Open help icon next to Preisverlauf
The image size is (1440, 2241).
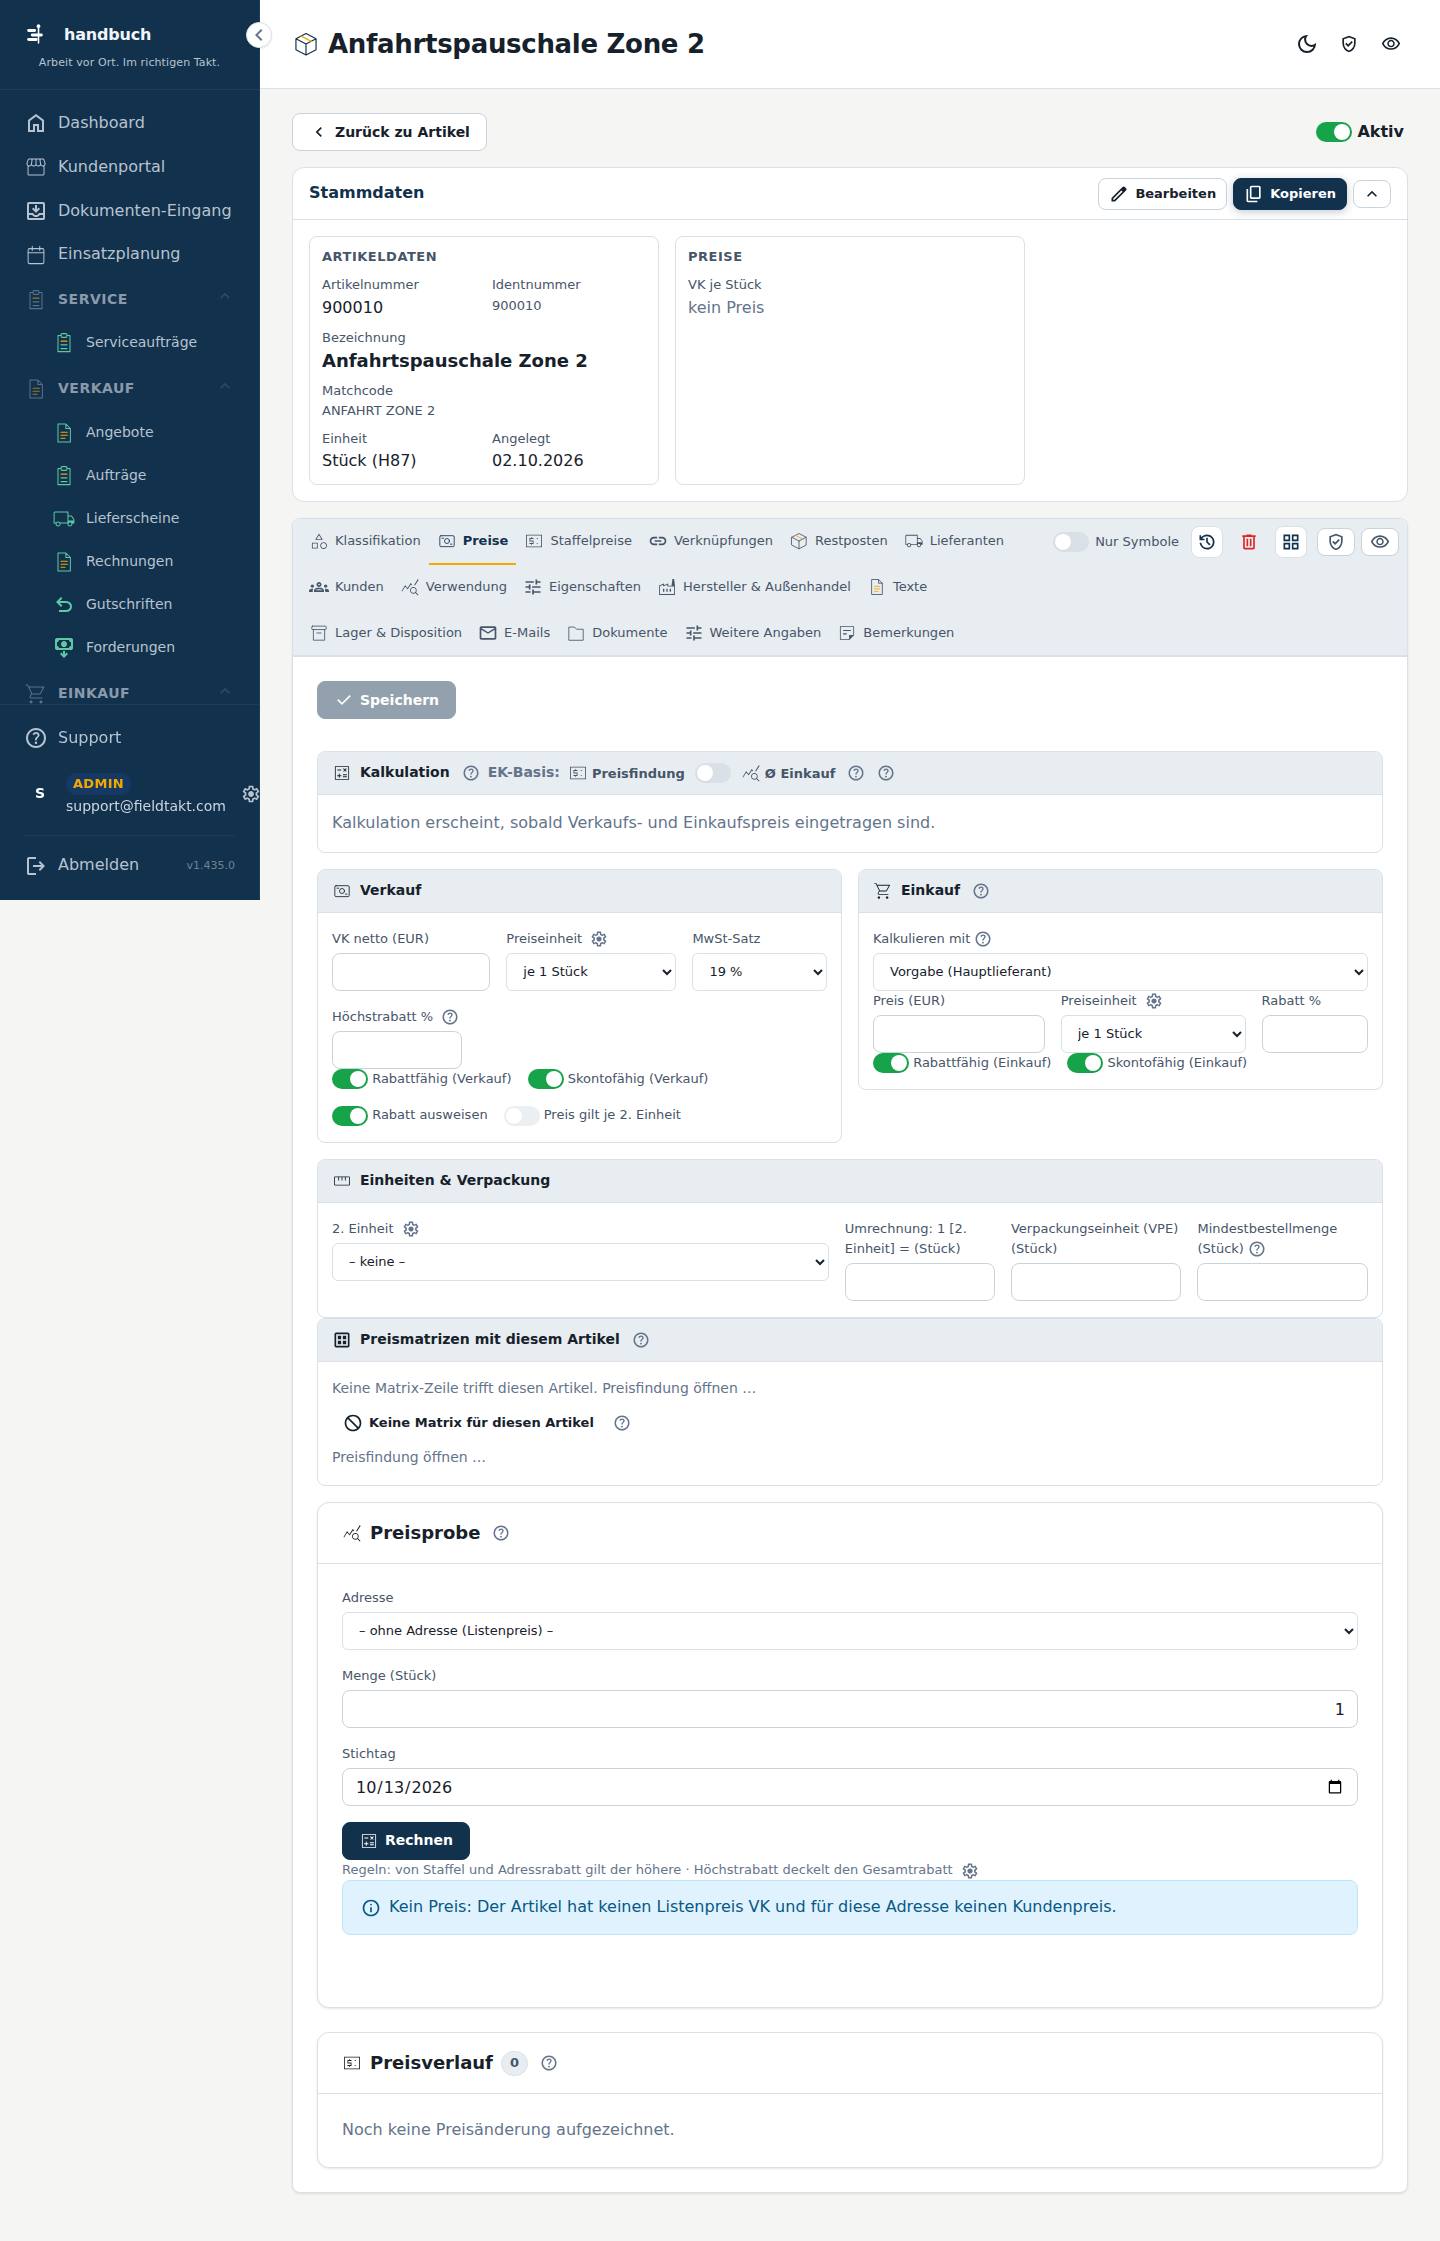549,2063
